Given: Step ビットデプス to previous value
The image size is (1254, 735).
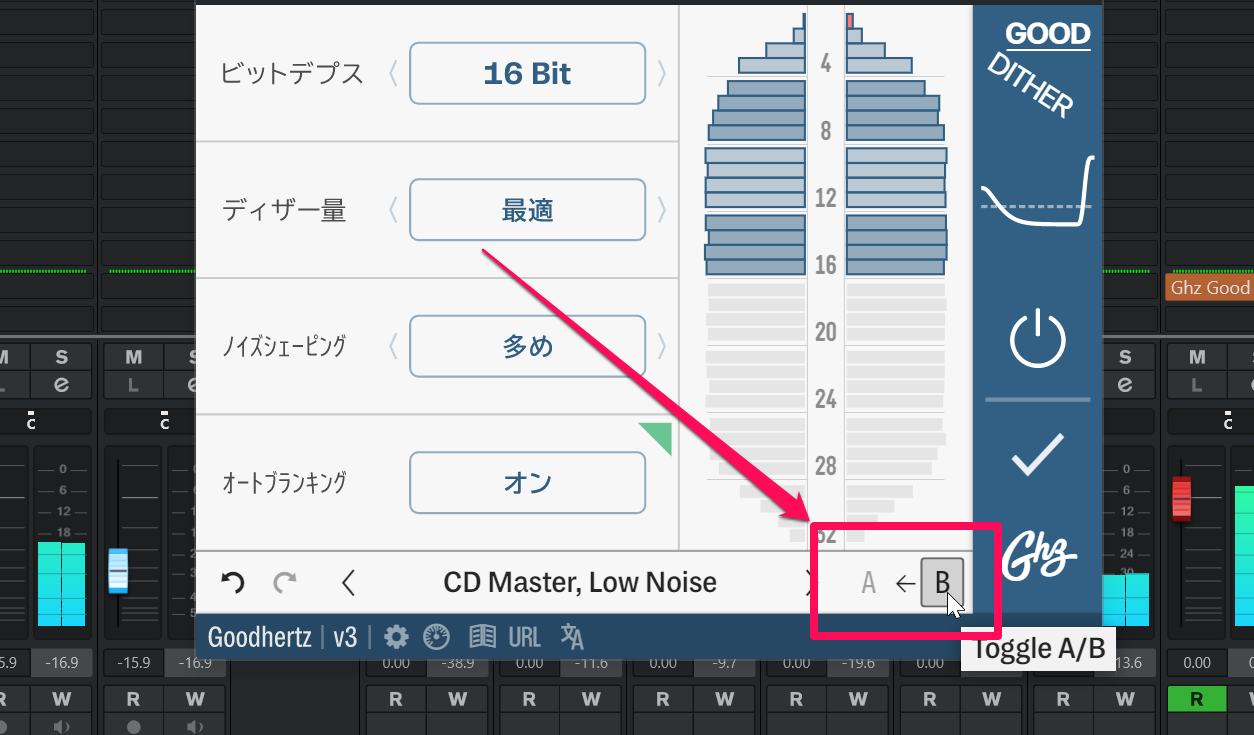Looking at the screenshot, I should 393,74.
